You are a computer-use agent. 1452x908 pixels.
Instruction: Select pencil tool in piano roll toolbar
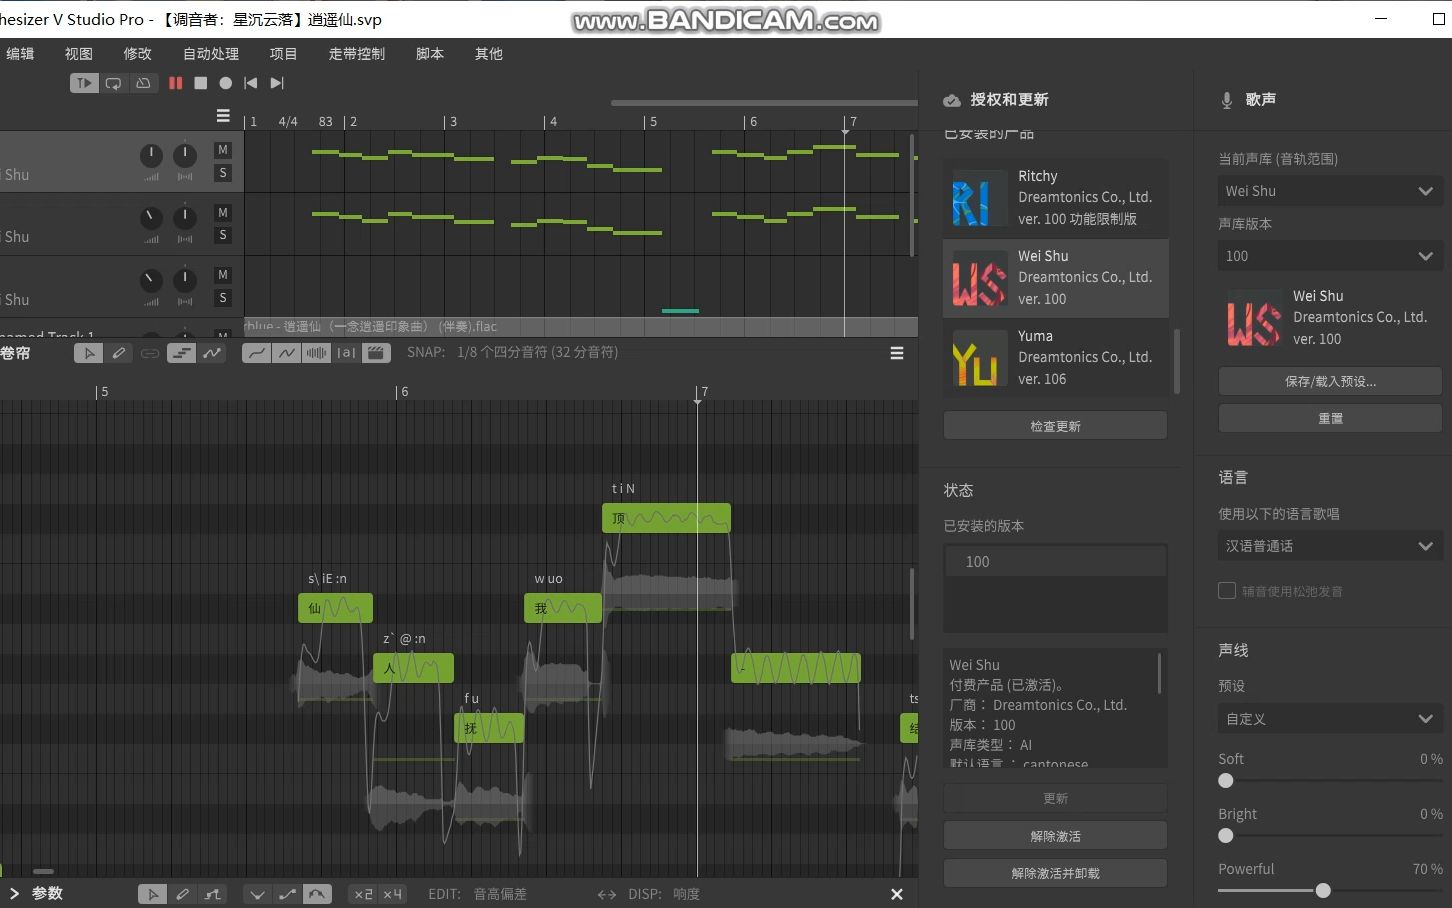point(119,353)
